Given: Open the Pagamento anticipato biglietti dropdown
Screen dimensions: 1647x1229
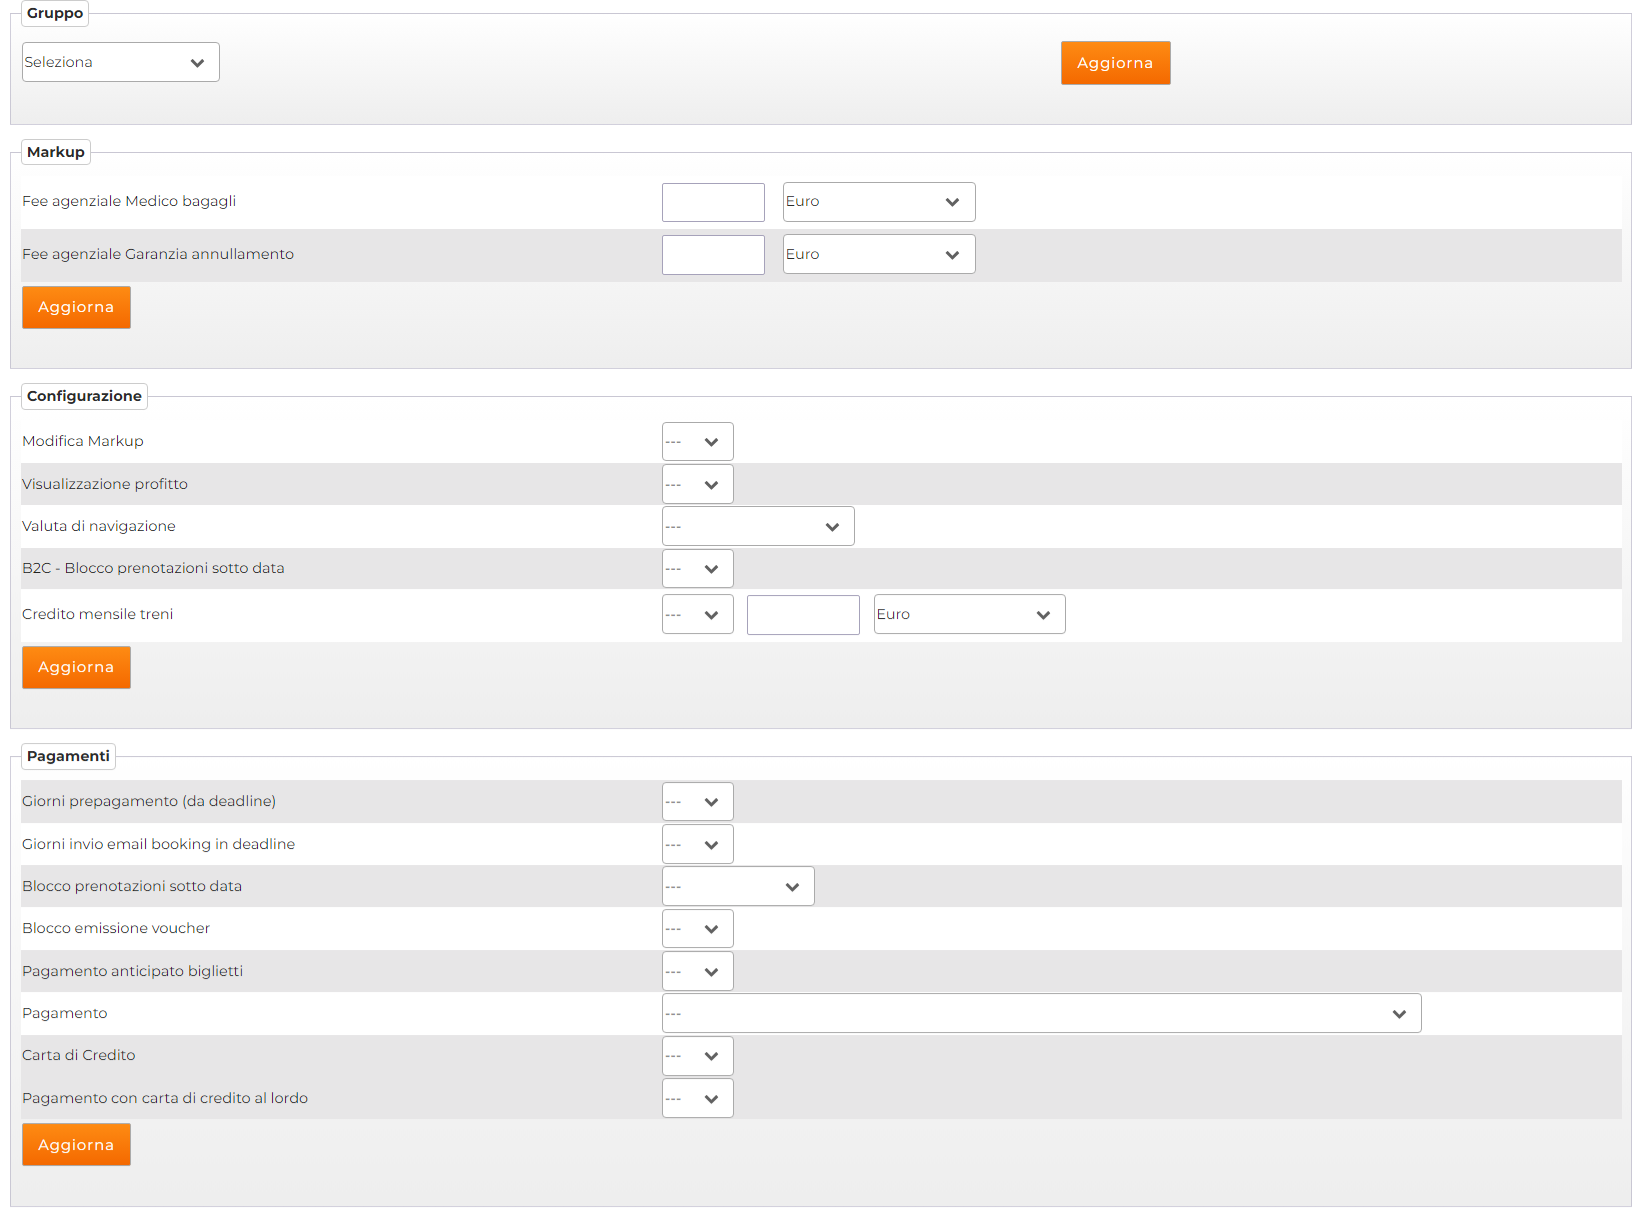Looking at the screenshot, I should [x=697, y=971].
